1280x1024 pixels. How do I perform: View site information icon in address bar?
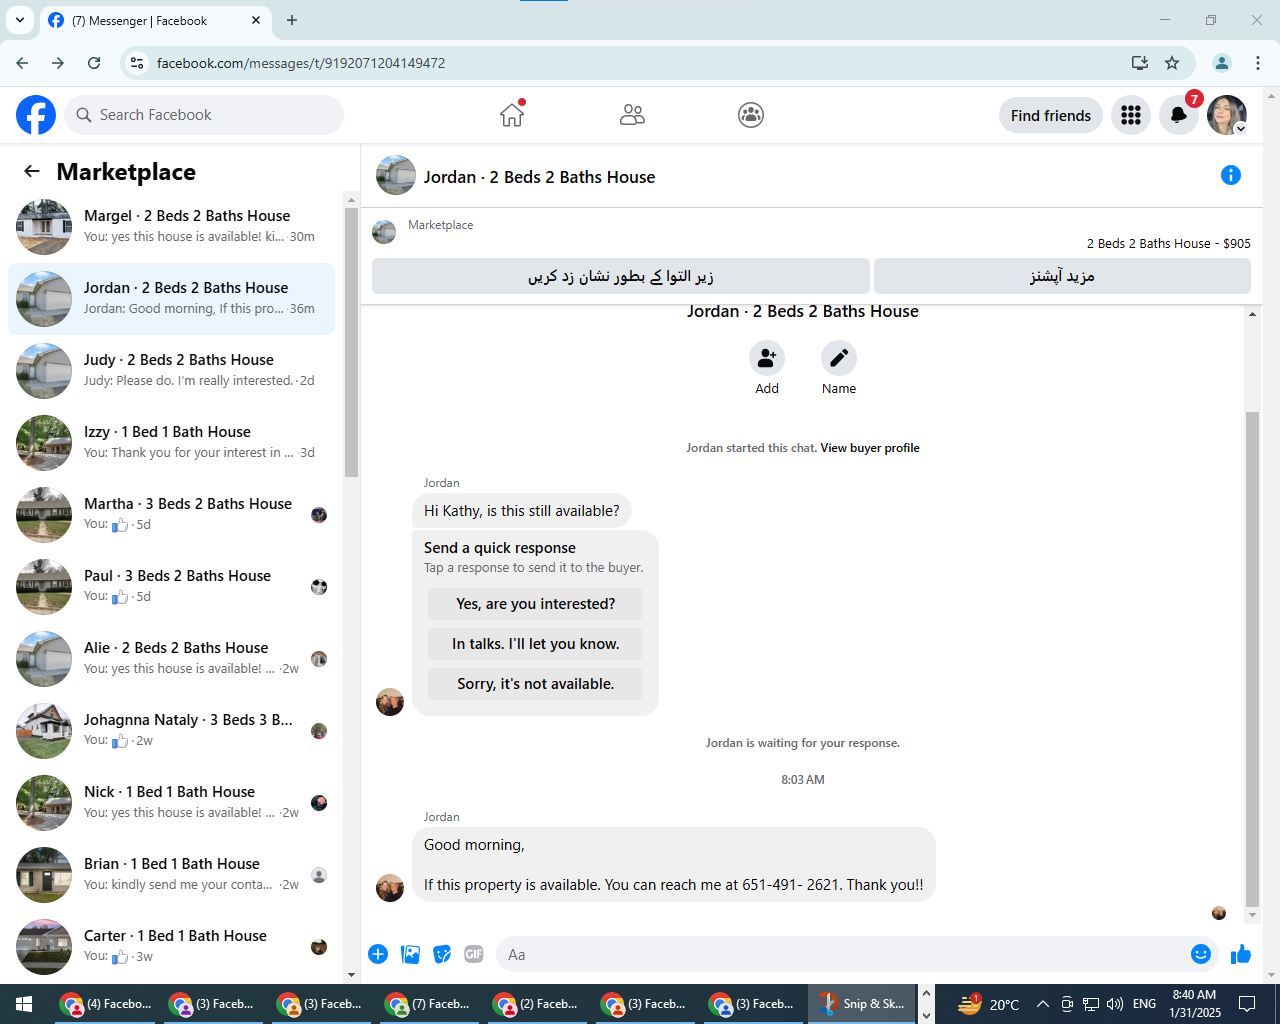coord(138,63)
